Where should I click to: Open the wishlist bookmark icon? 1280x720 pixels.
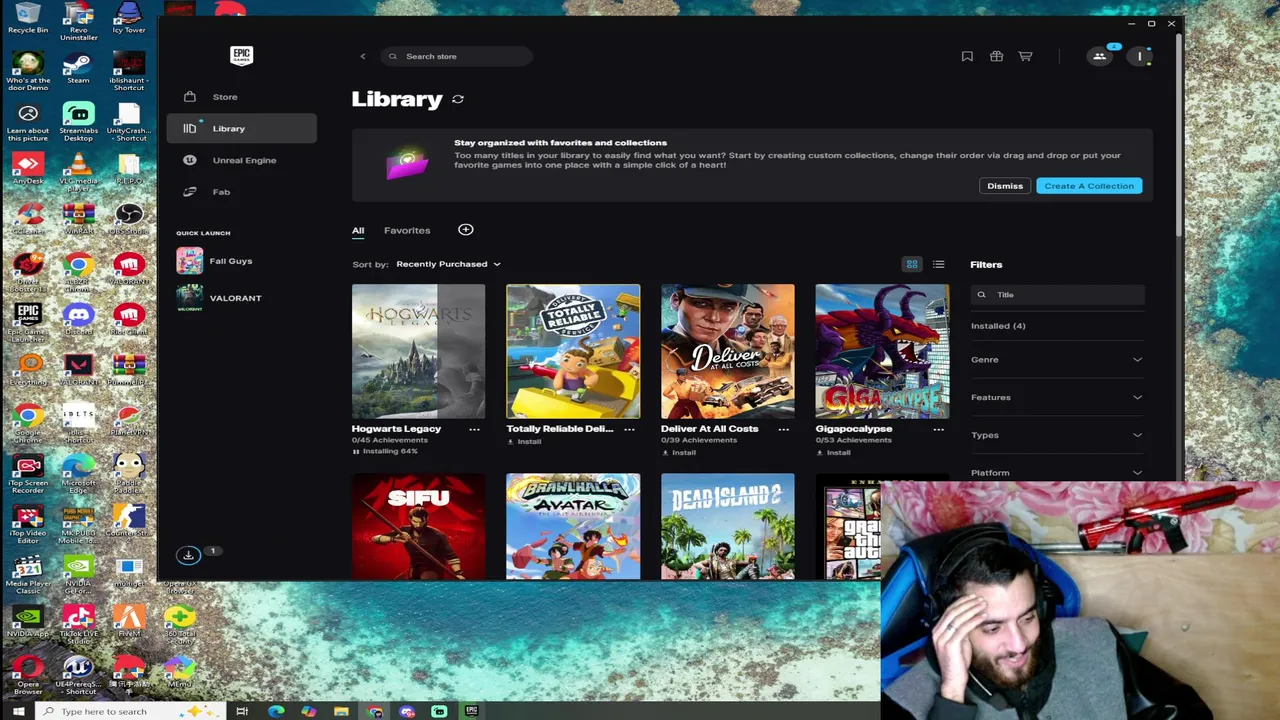point(967,56)
